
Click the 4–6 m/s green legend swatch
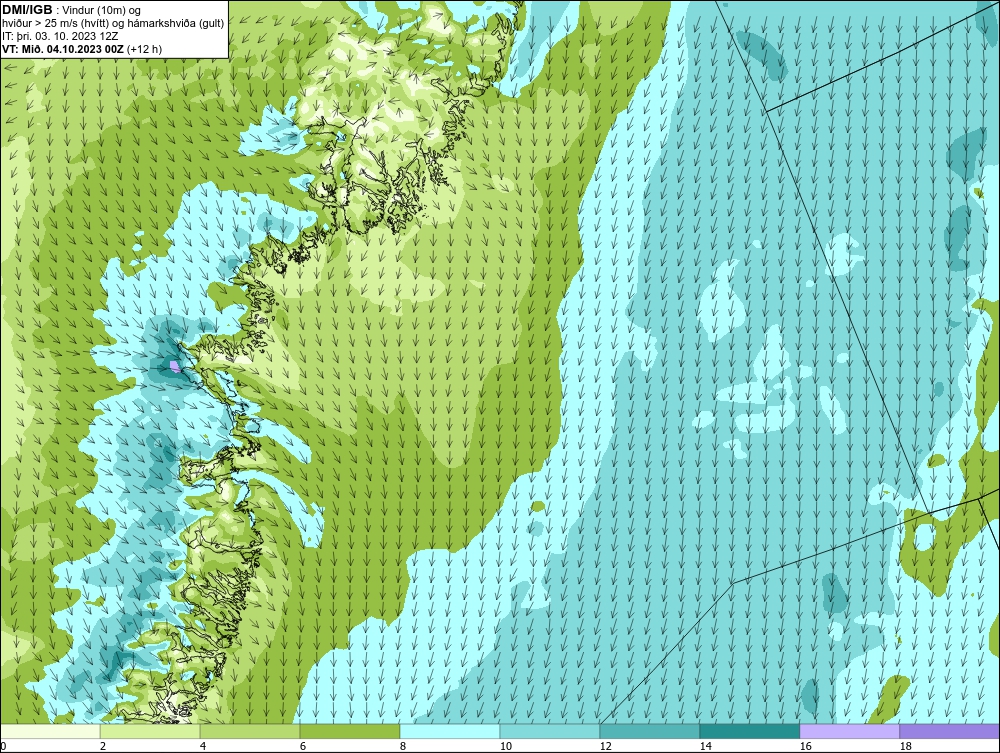pos(250,731)
